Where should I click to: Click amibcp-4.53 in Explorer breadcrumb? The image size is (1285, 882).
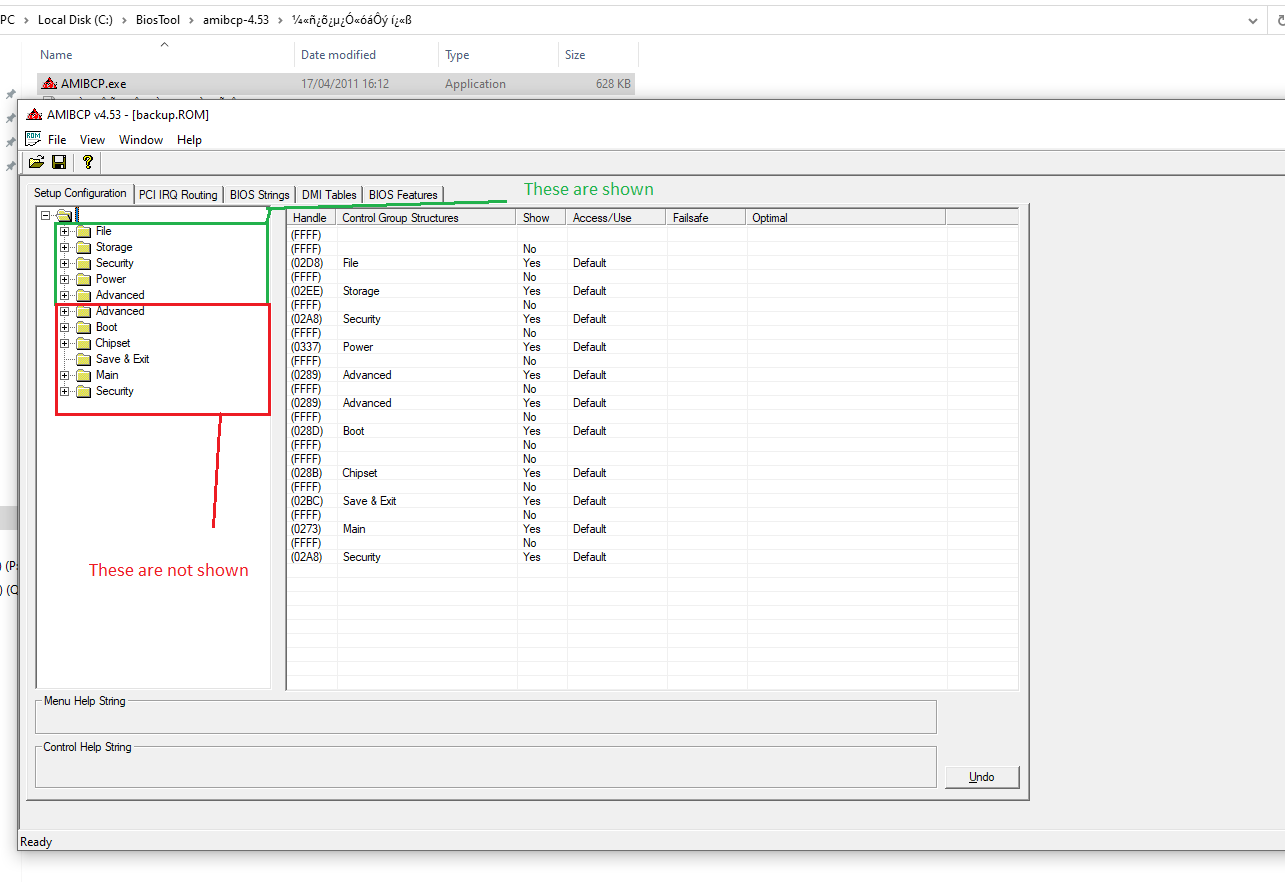(x=236, y=20)
